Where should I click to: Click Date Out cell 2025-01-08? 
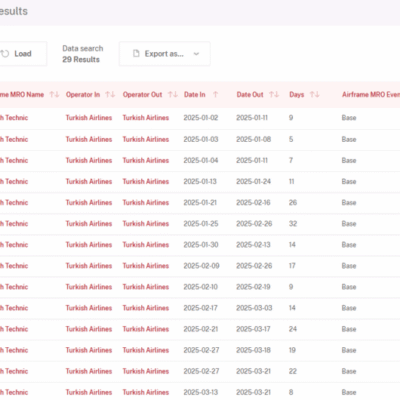(x=254, y=139)
